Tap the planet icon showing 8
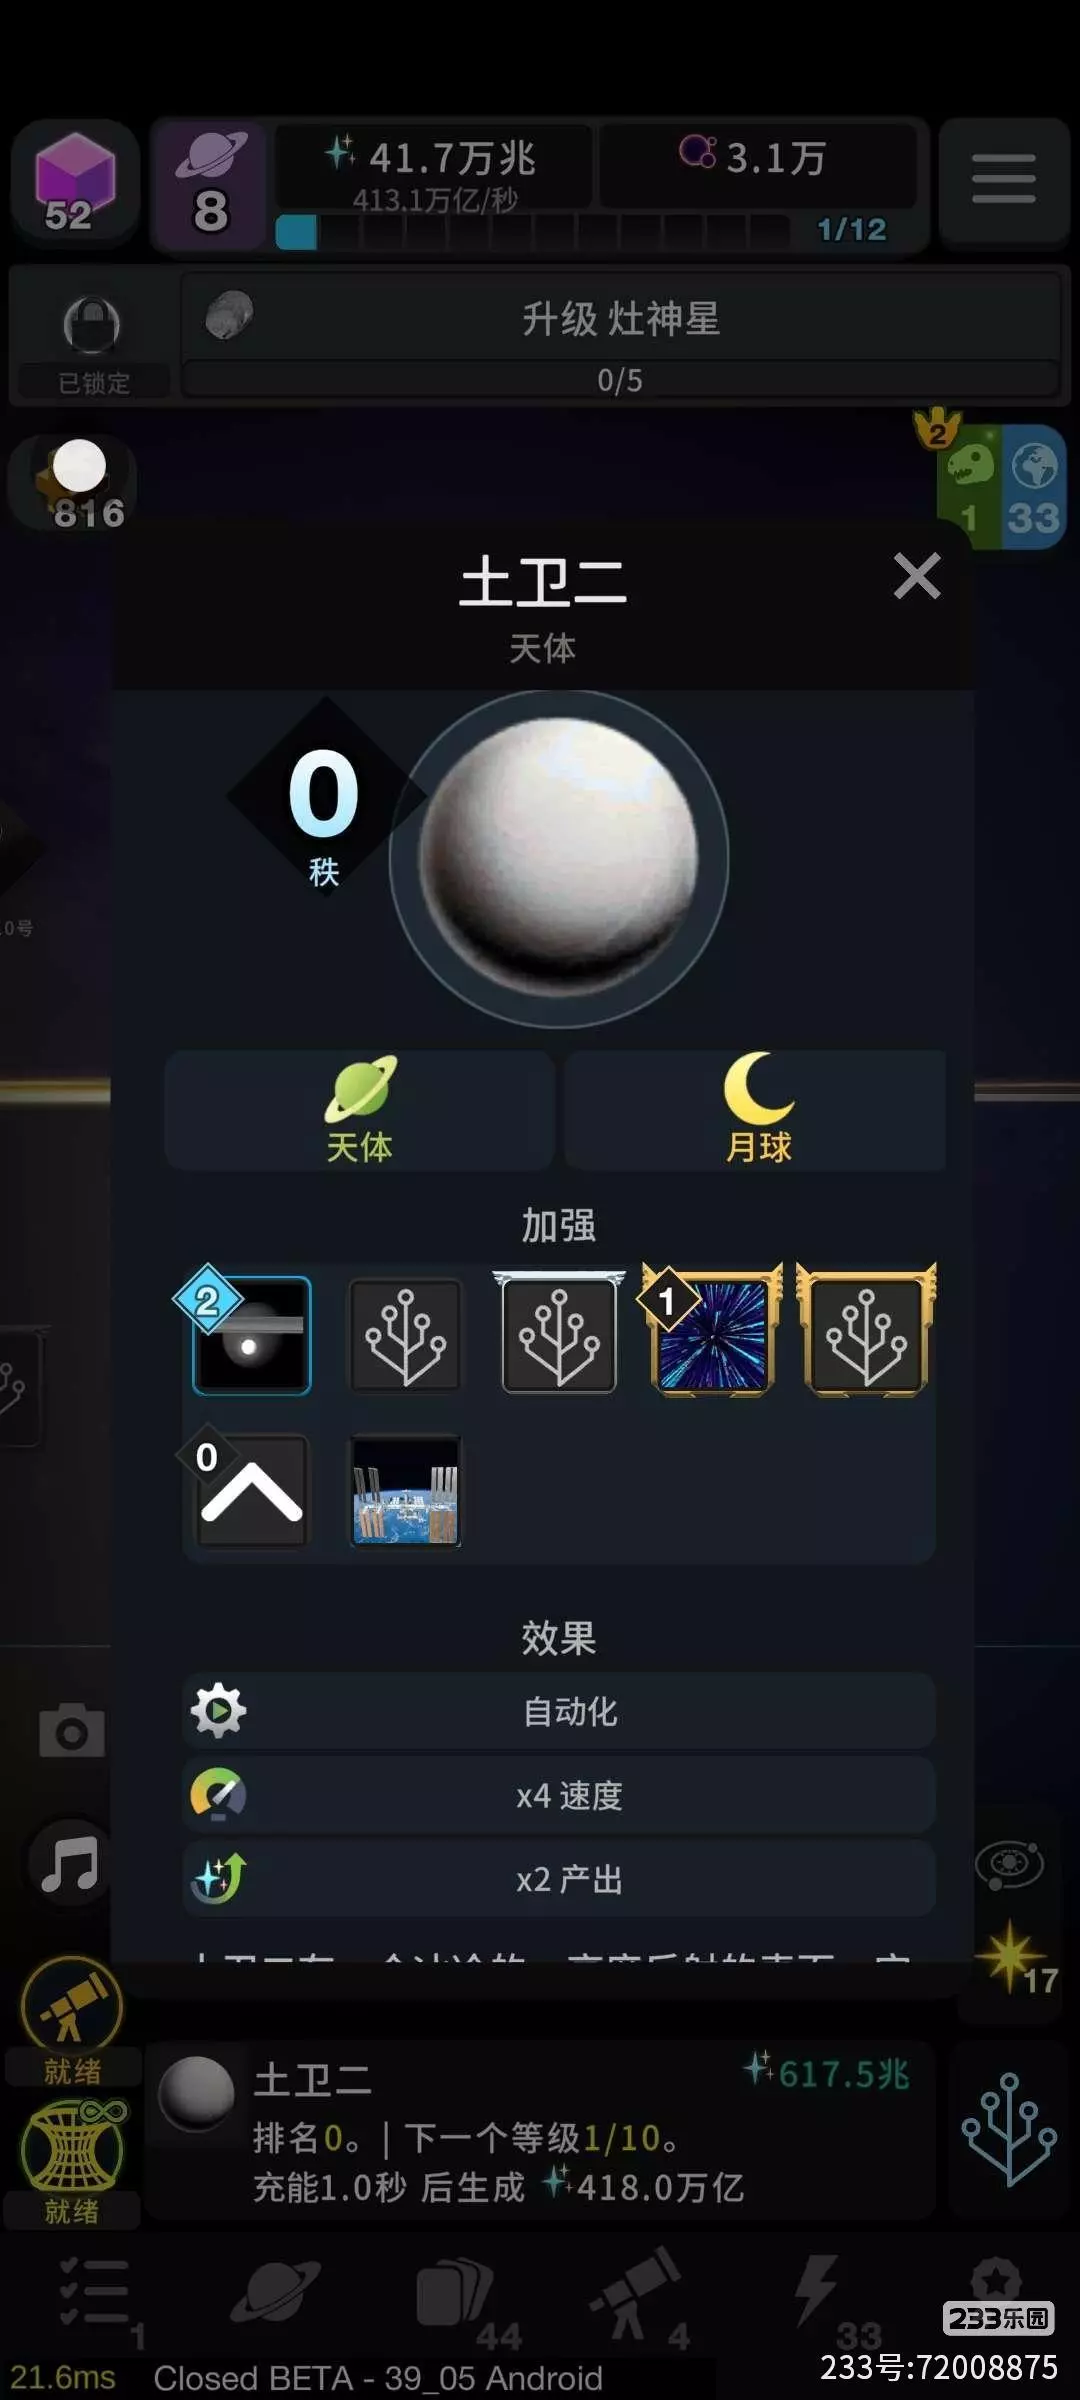Image resolution: width=1080 pixels, height=2400 pixels. pos(209,184)
